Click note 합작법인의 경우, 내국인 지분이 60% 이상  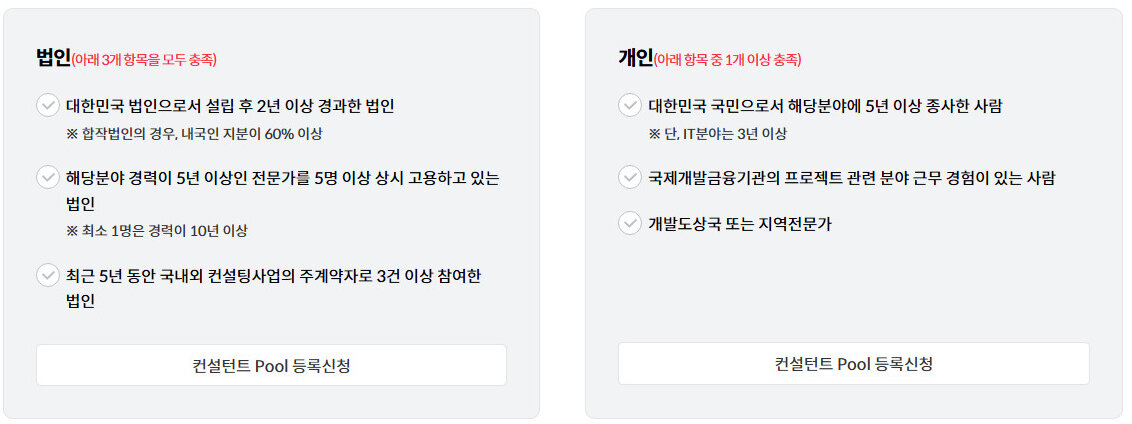[194, 134]
